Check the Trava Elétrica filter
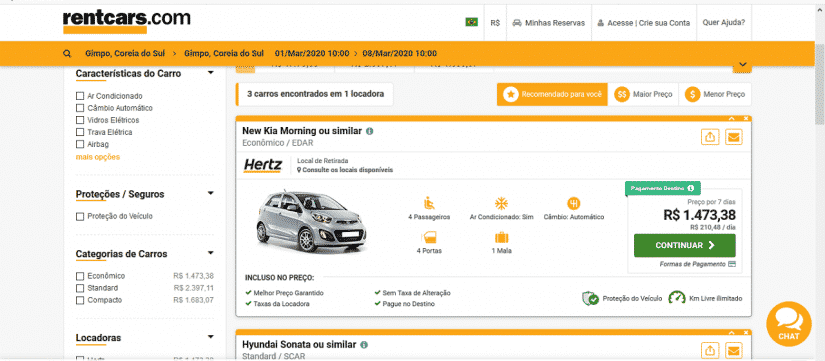 (80, 132)
